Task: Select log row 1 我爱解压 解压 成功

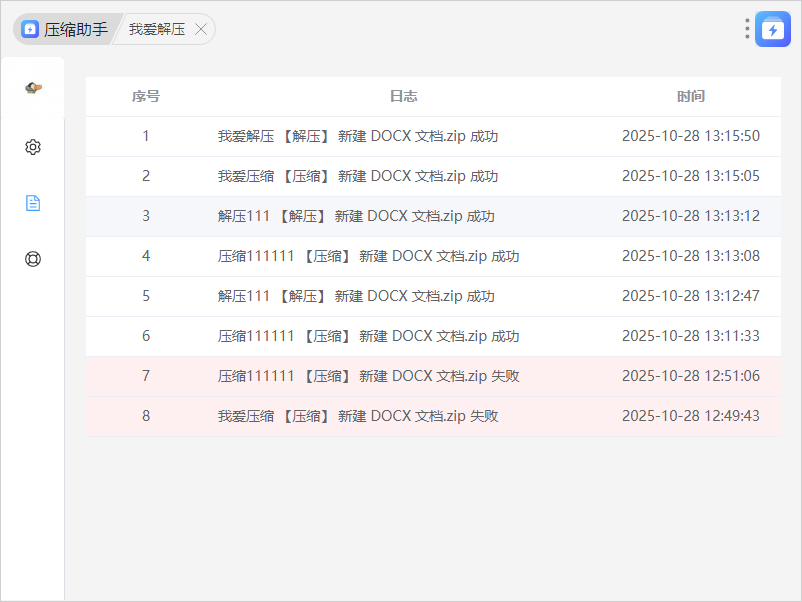Action: tap(358, 136)
